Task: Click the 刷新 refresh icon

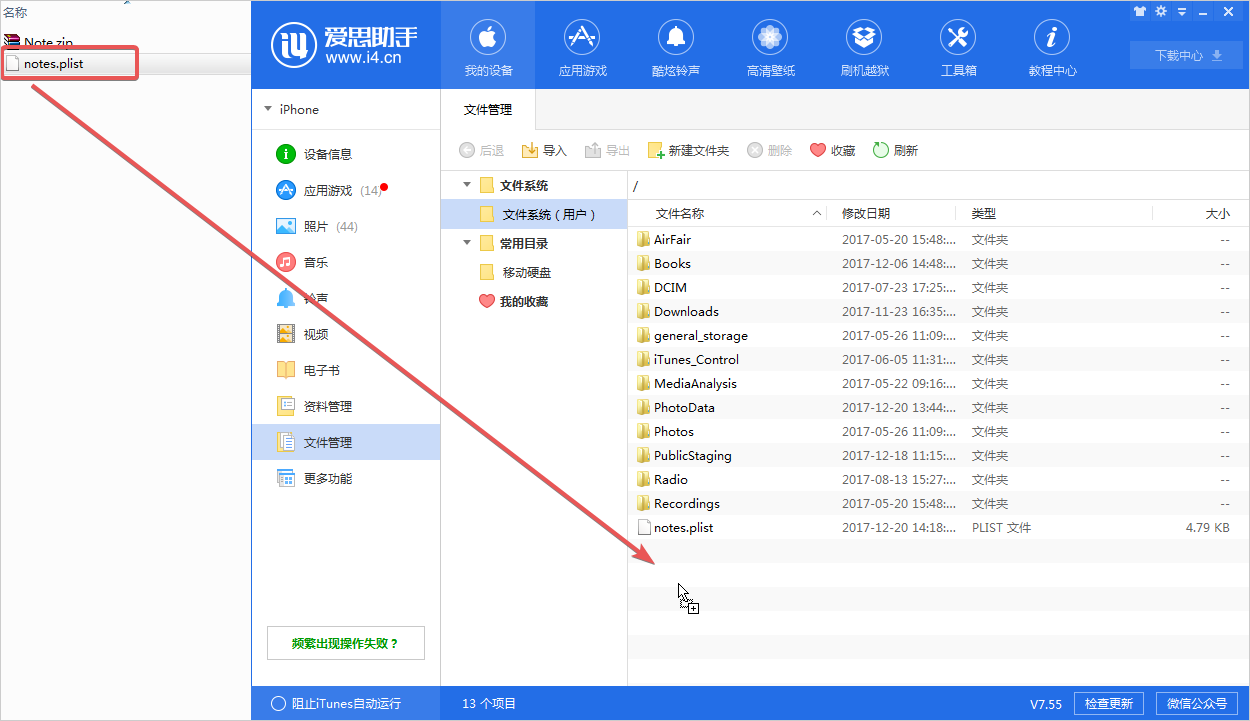Action: pos(877,150)
